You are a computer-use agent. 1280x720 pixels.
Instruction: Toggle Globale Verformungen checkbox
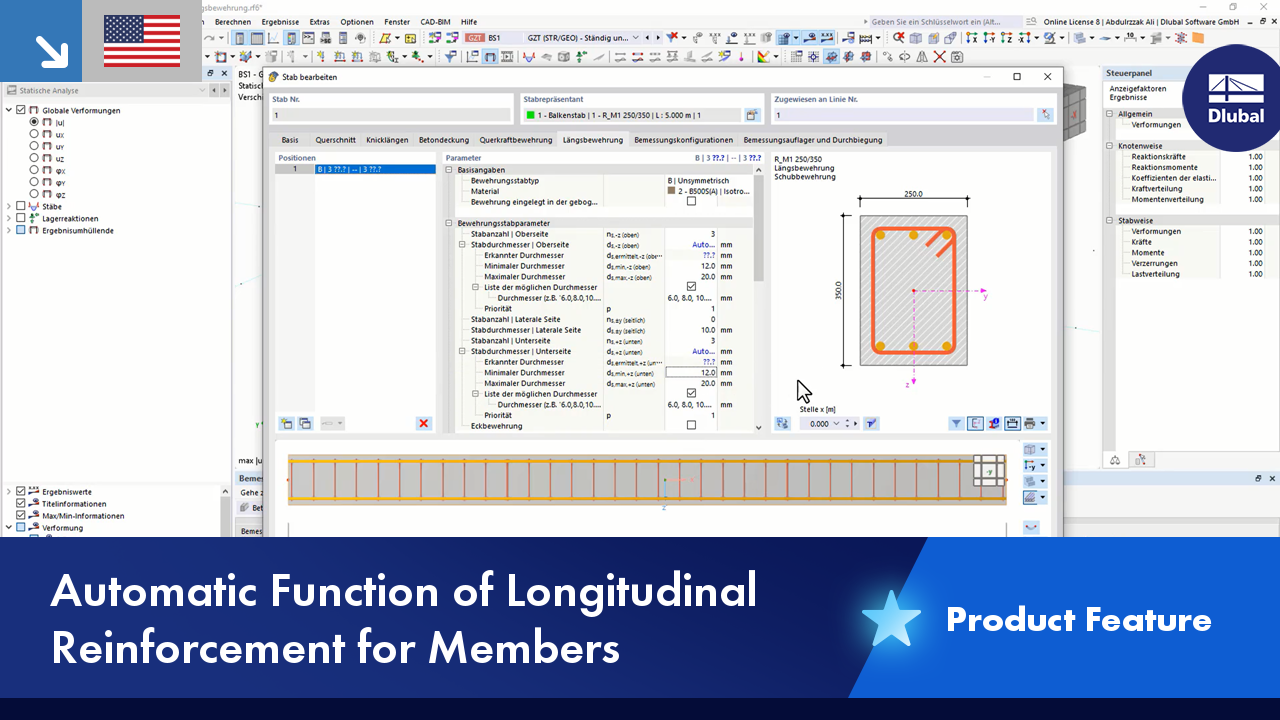click(21, 110)
